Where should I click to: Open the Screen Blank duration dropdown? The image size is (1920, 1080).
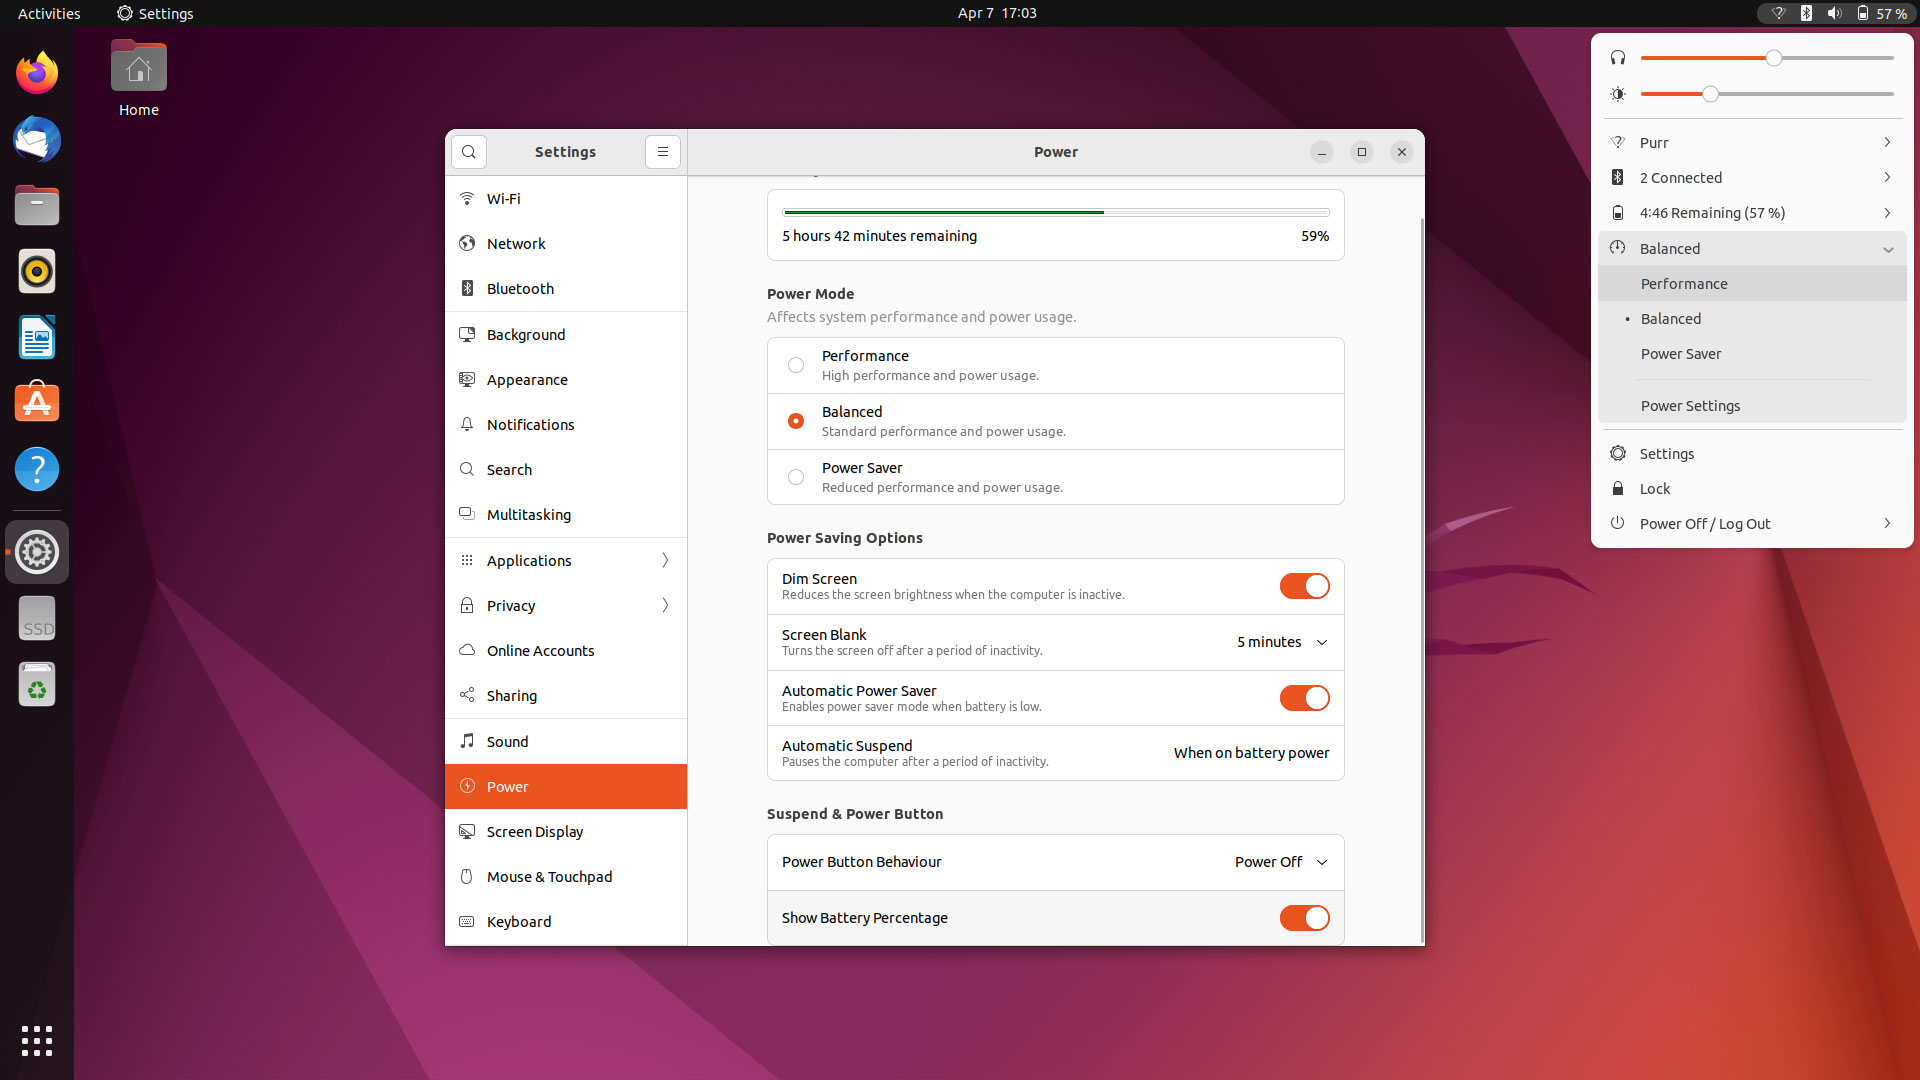coord(1281,642)
